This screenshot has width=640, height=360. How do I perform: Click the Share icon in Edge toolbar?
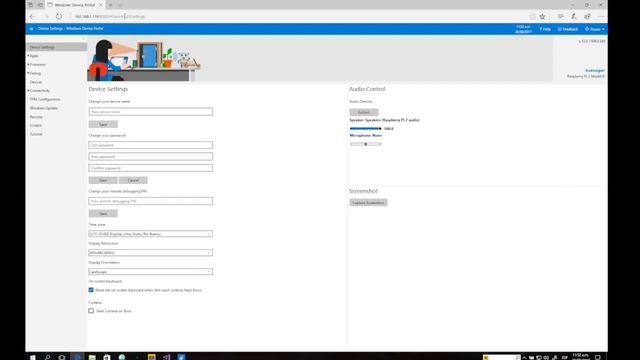587,16
